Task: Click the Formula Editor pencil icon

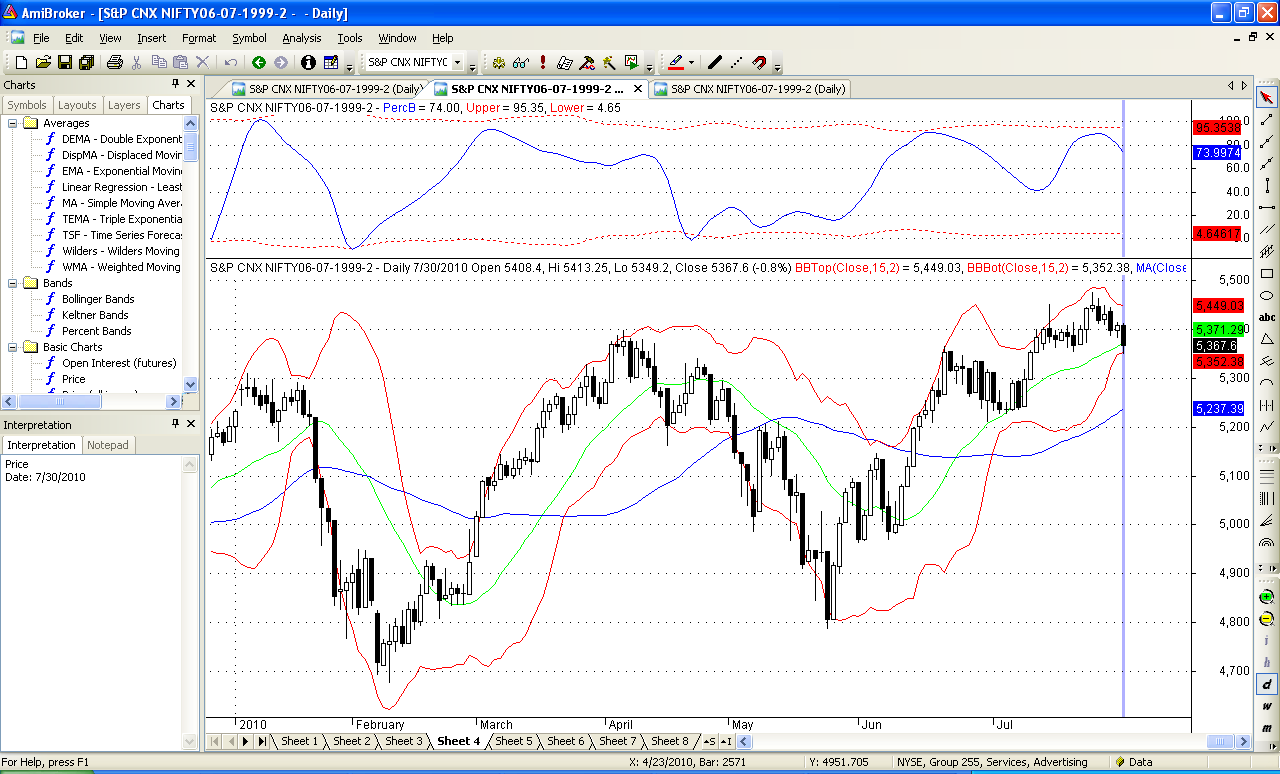Action: (565, 62)
